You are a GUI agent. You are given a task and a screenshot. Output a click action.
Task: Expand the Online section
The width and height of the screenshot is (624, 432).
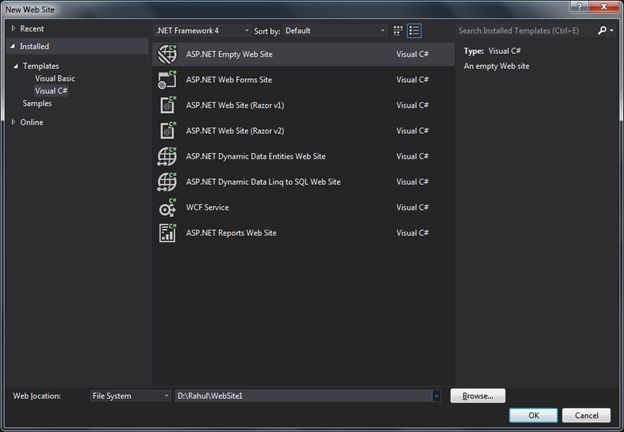13,122
